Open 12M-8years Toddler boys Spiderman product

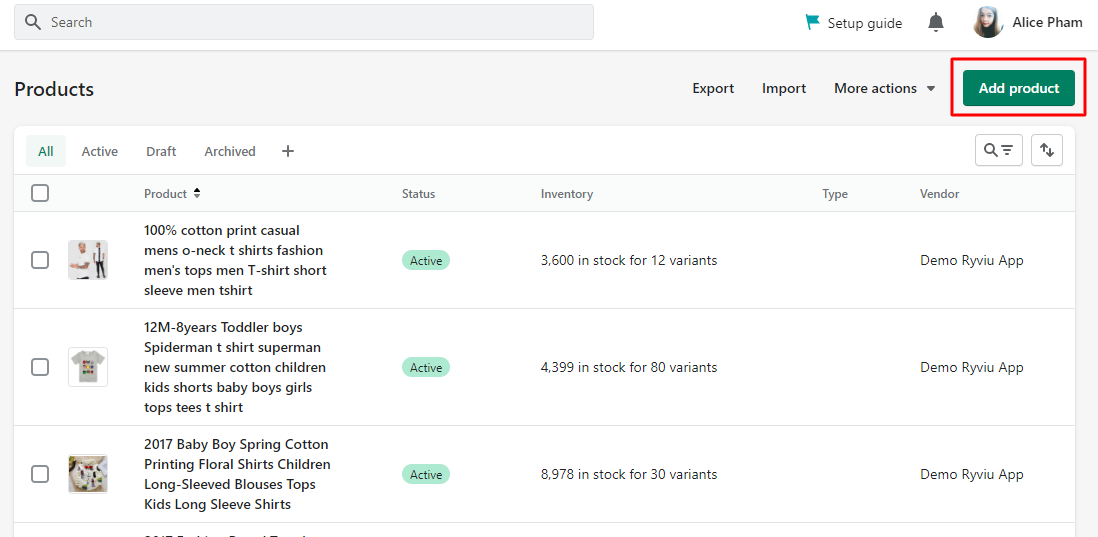coord(235,367)
